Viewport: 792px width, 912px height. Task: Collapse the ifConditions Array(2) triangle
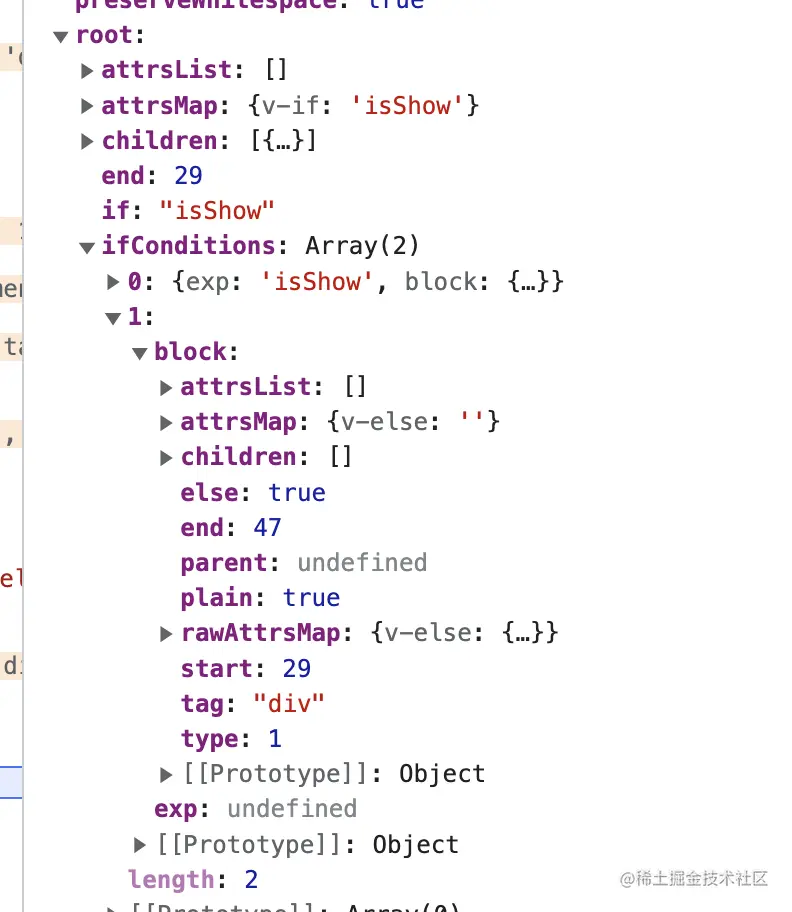click(x=87, y=248)
